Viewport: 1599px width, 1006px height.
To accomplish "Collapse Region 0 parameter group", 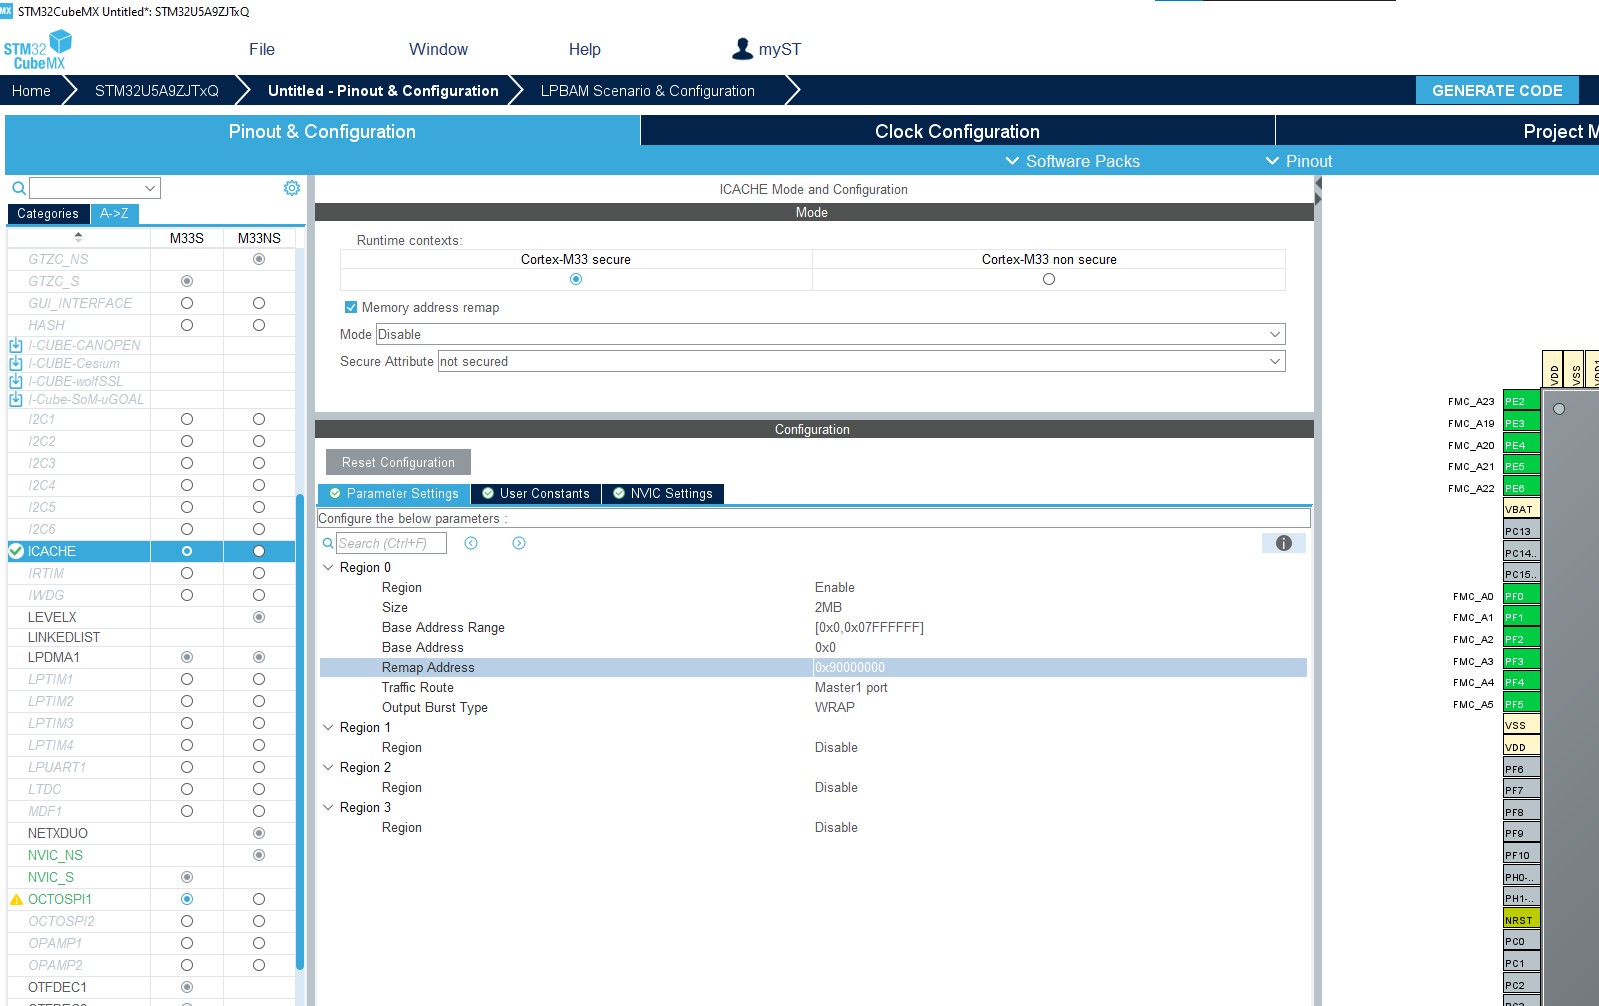I will 328,567.
